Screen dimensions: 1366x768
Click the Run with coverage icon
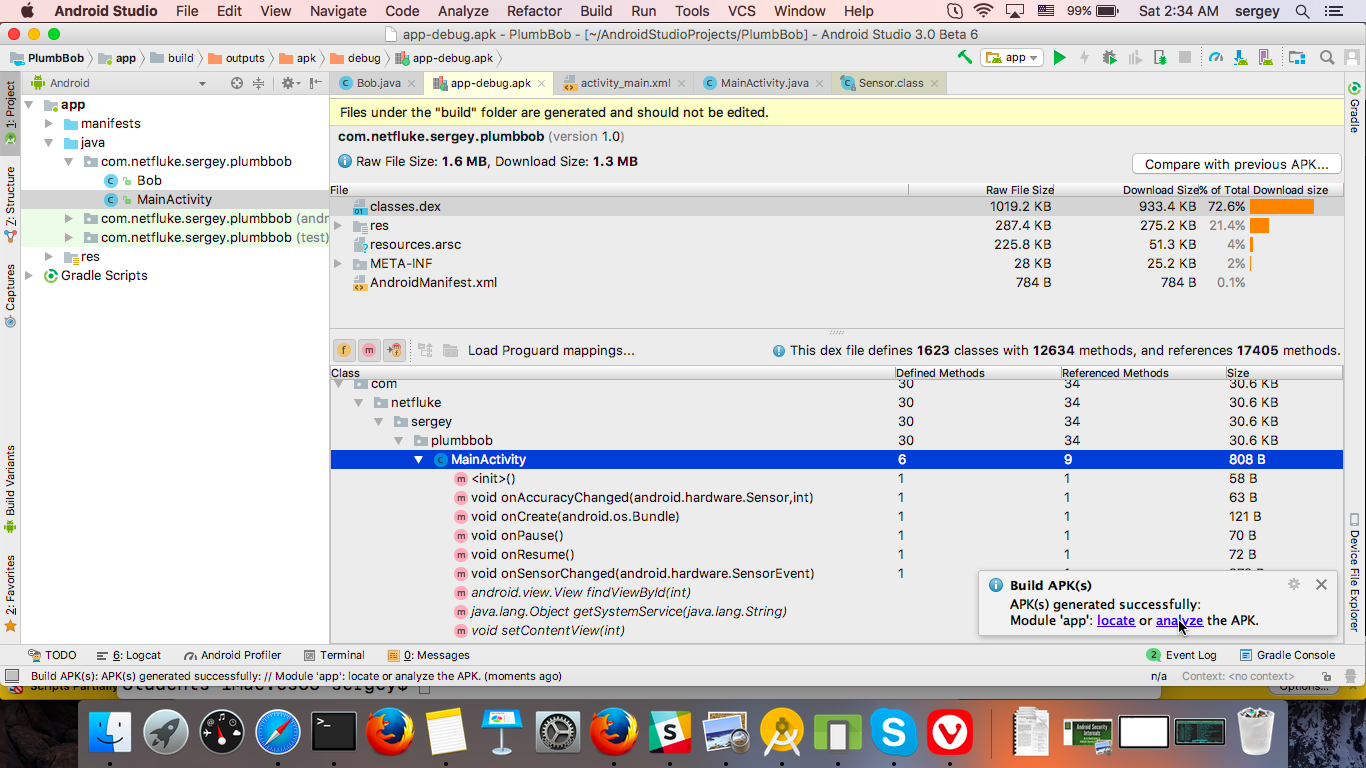pos(1135,58)
